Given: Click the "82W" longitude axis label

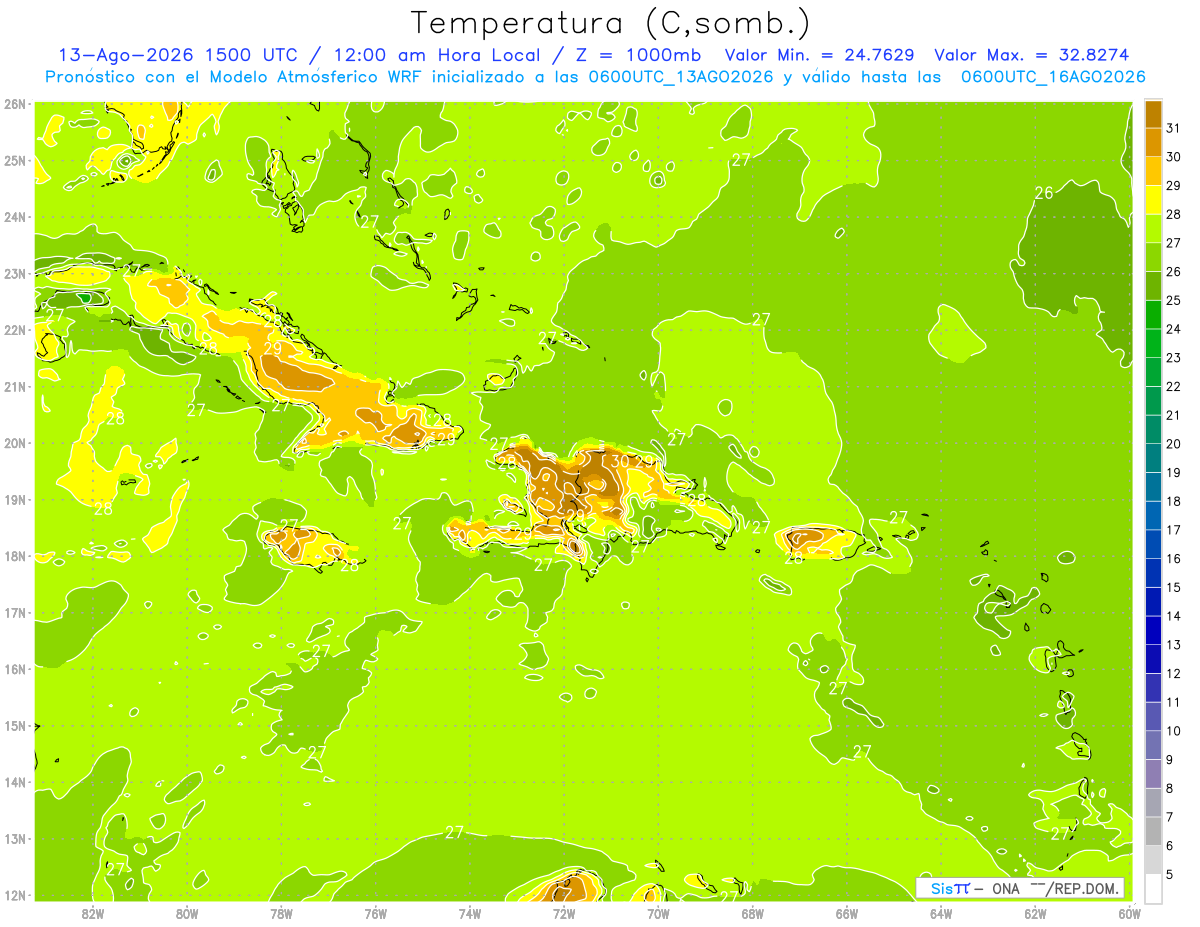Looking at the screenshot, I should tap(93, 913).
